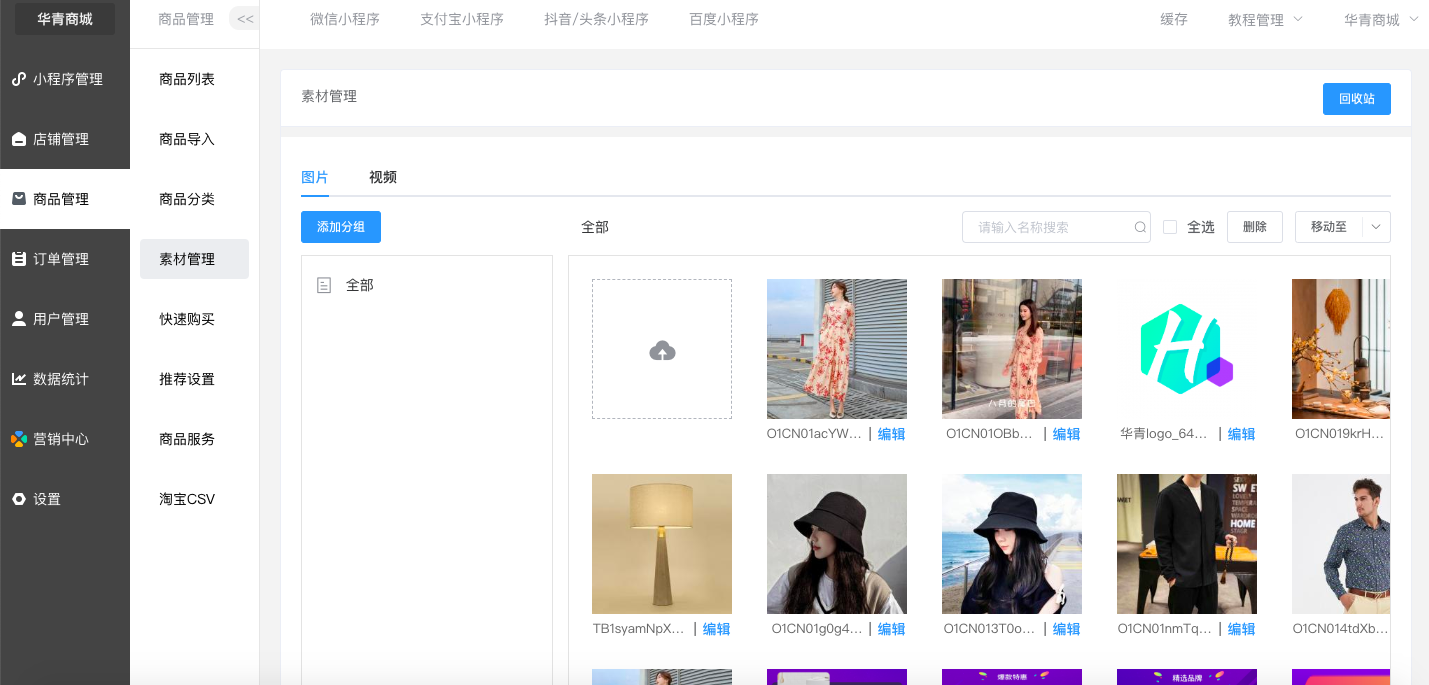
Task: Click the search magnifier icon
Action: pos(1140,227)
